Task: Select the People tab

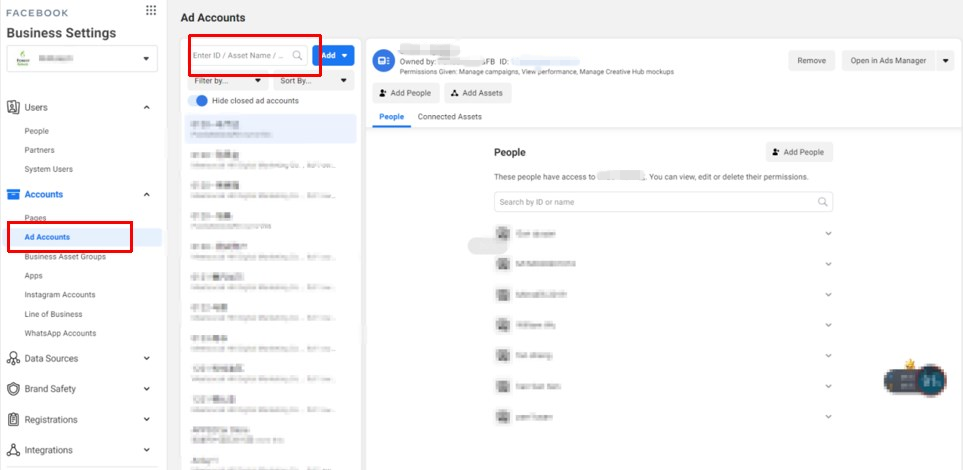Action: [391, 117]
